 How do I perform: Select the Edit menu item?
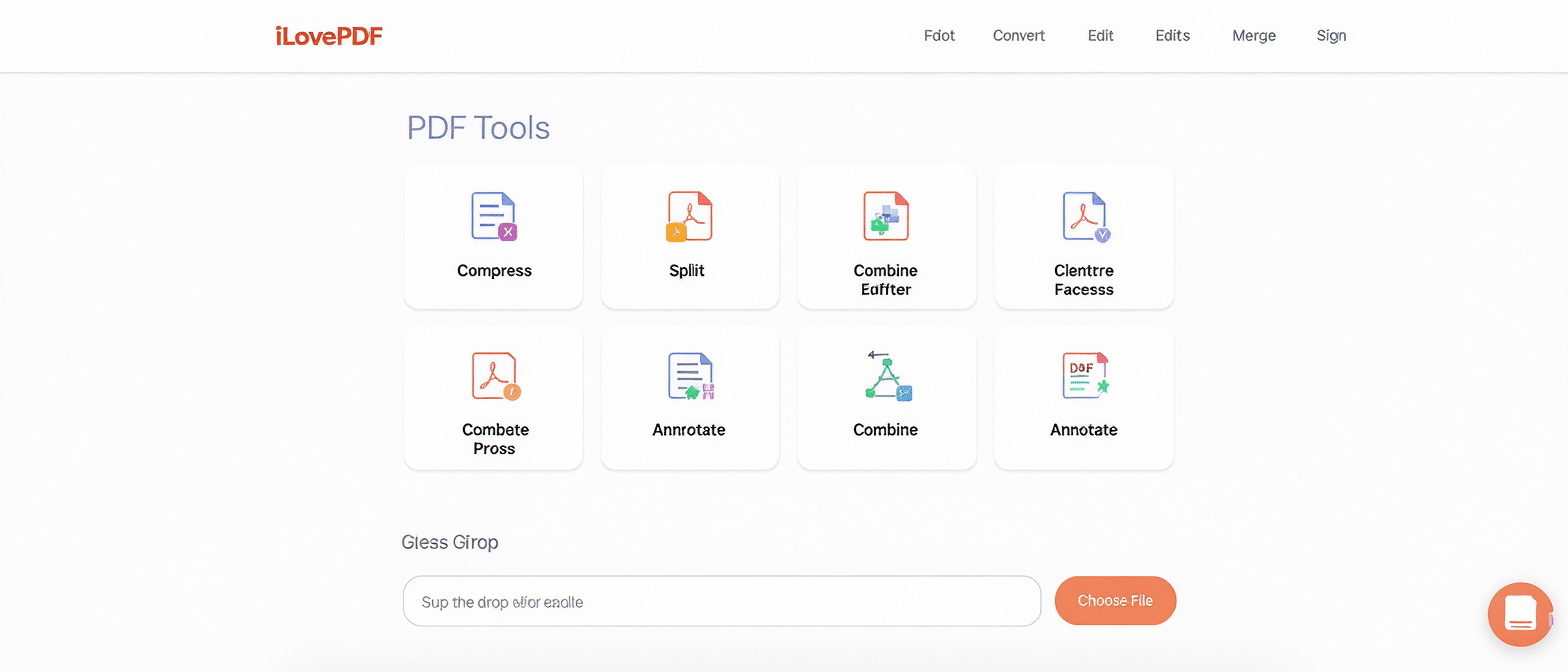pyautogui.click(x=1100, y=36)
